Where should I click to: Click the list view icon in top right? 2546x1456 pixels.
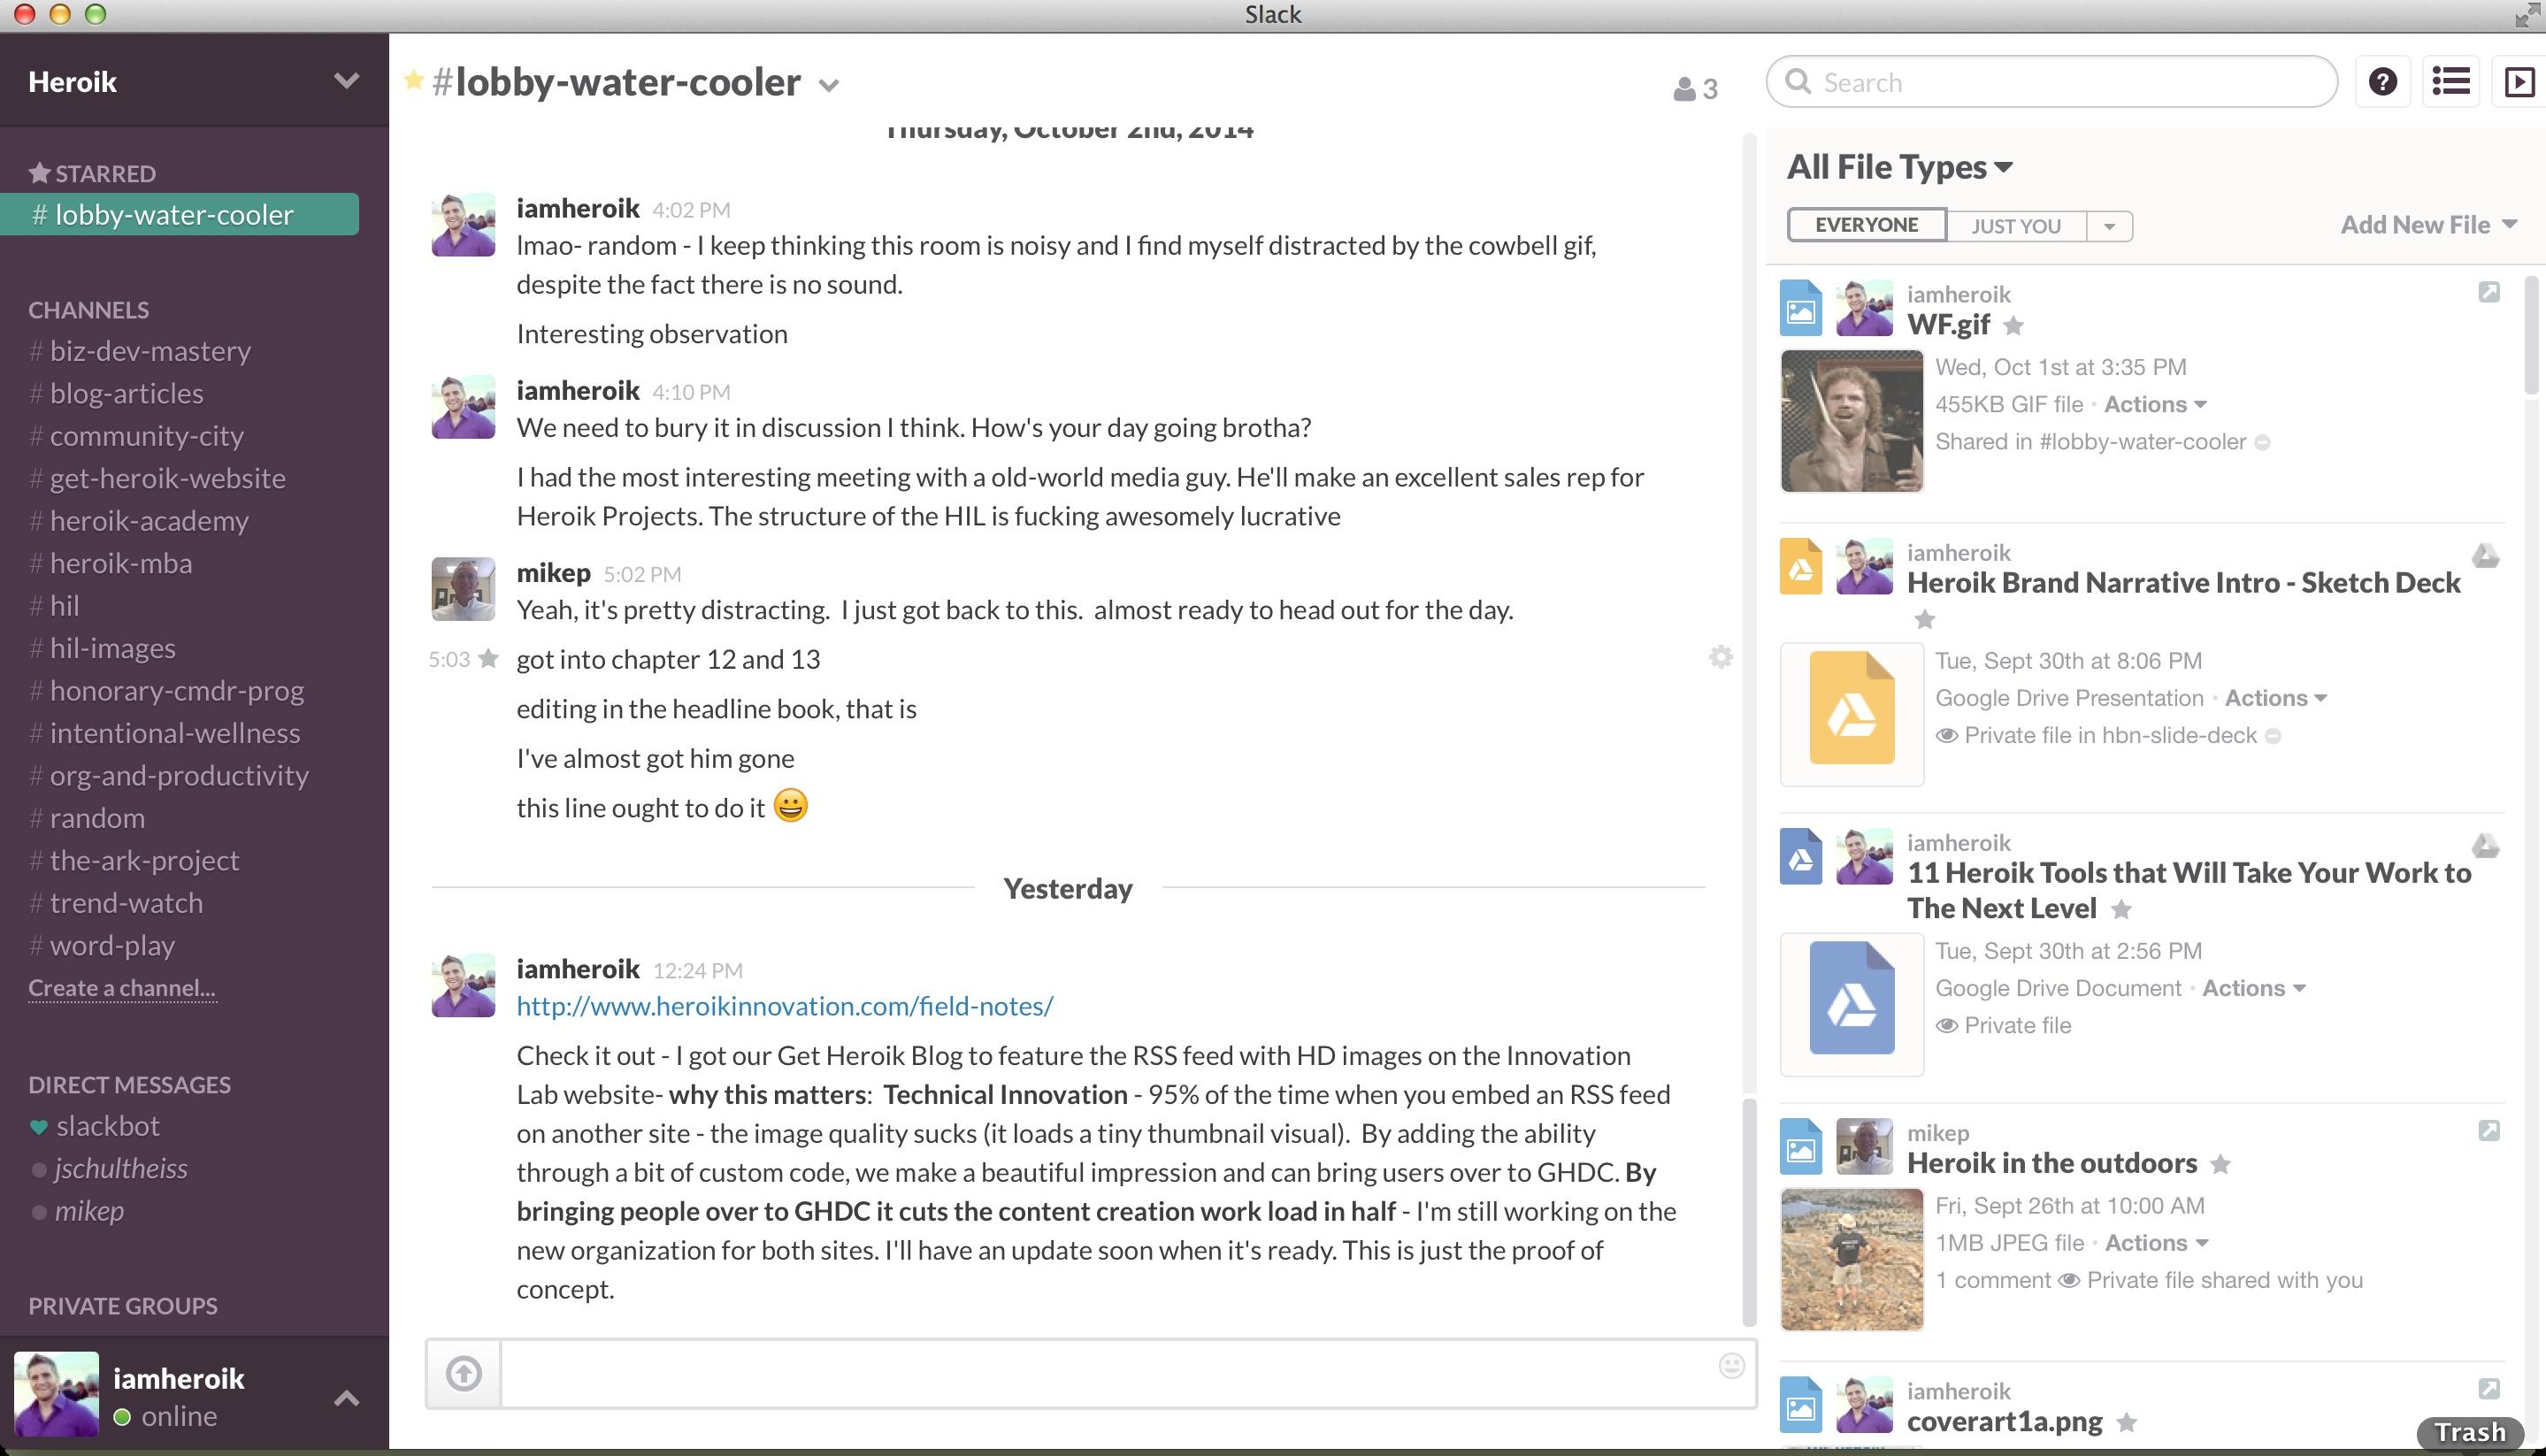[x=2451, y=82]
